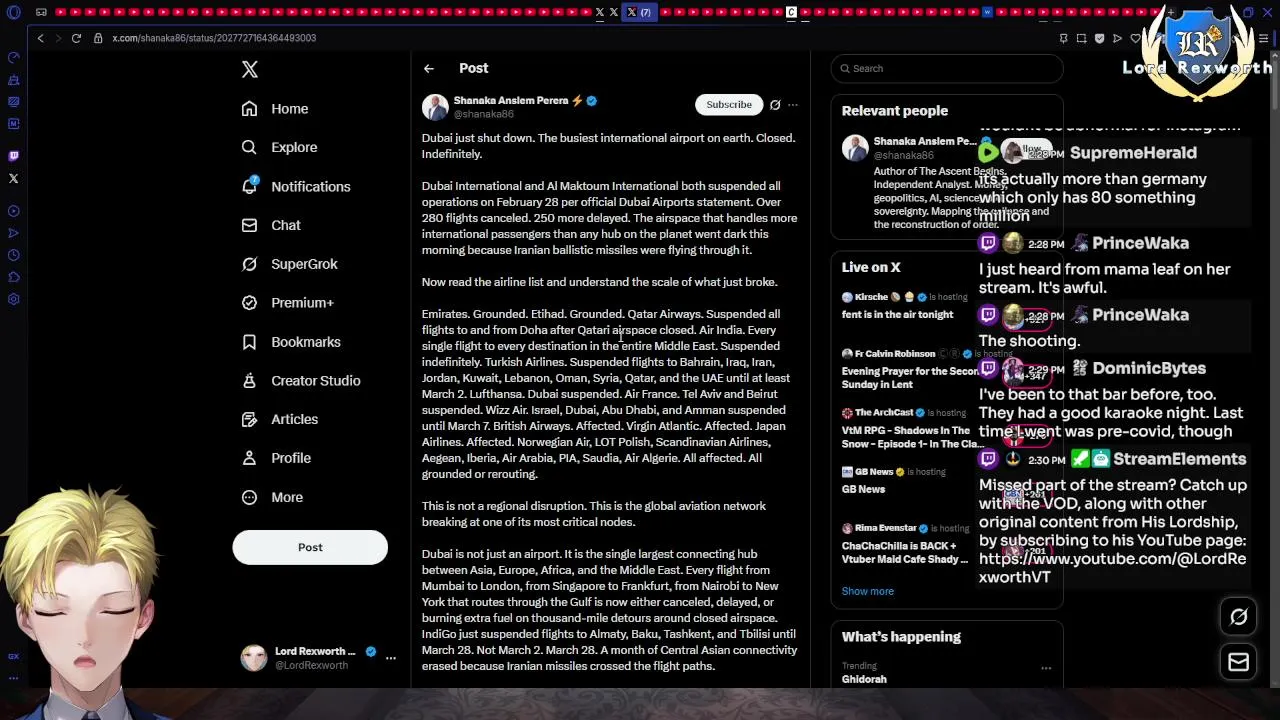
Task: Open Explore page
Action: click(279, 147)
